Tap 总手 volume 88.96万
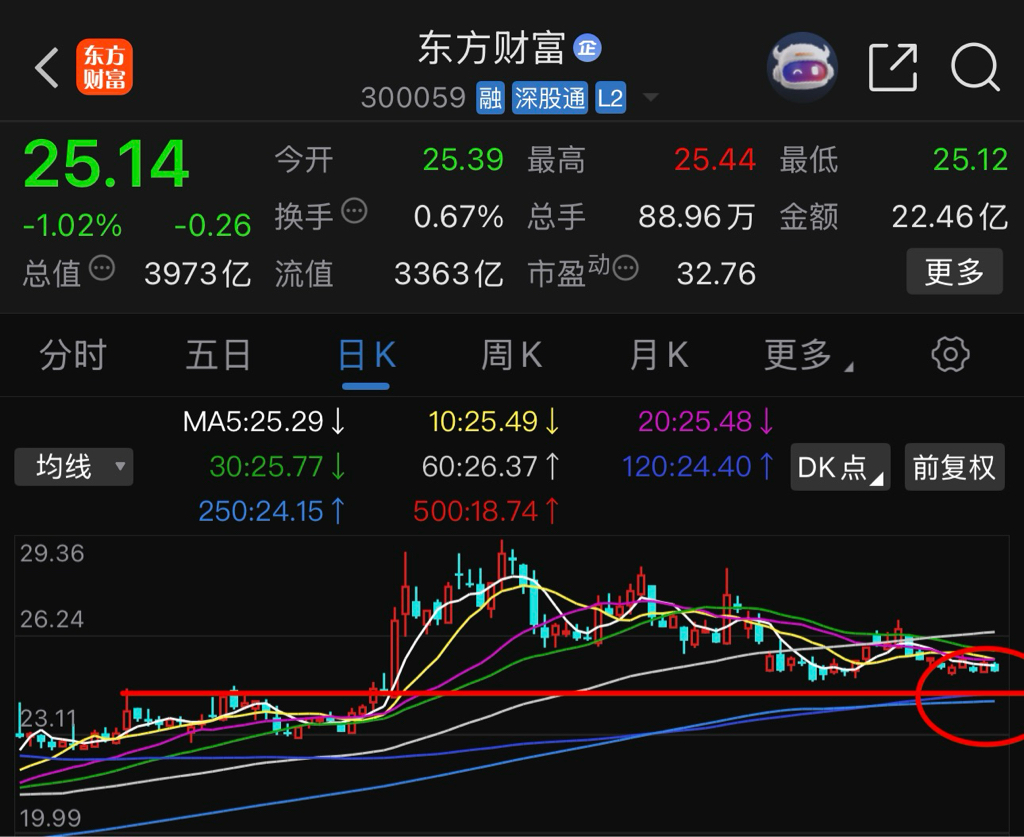The image size is (1024, 837). [696, 216]
